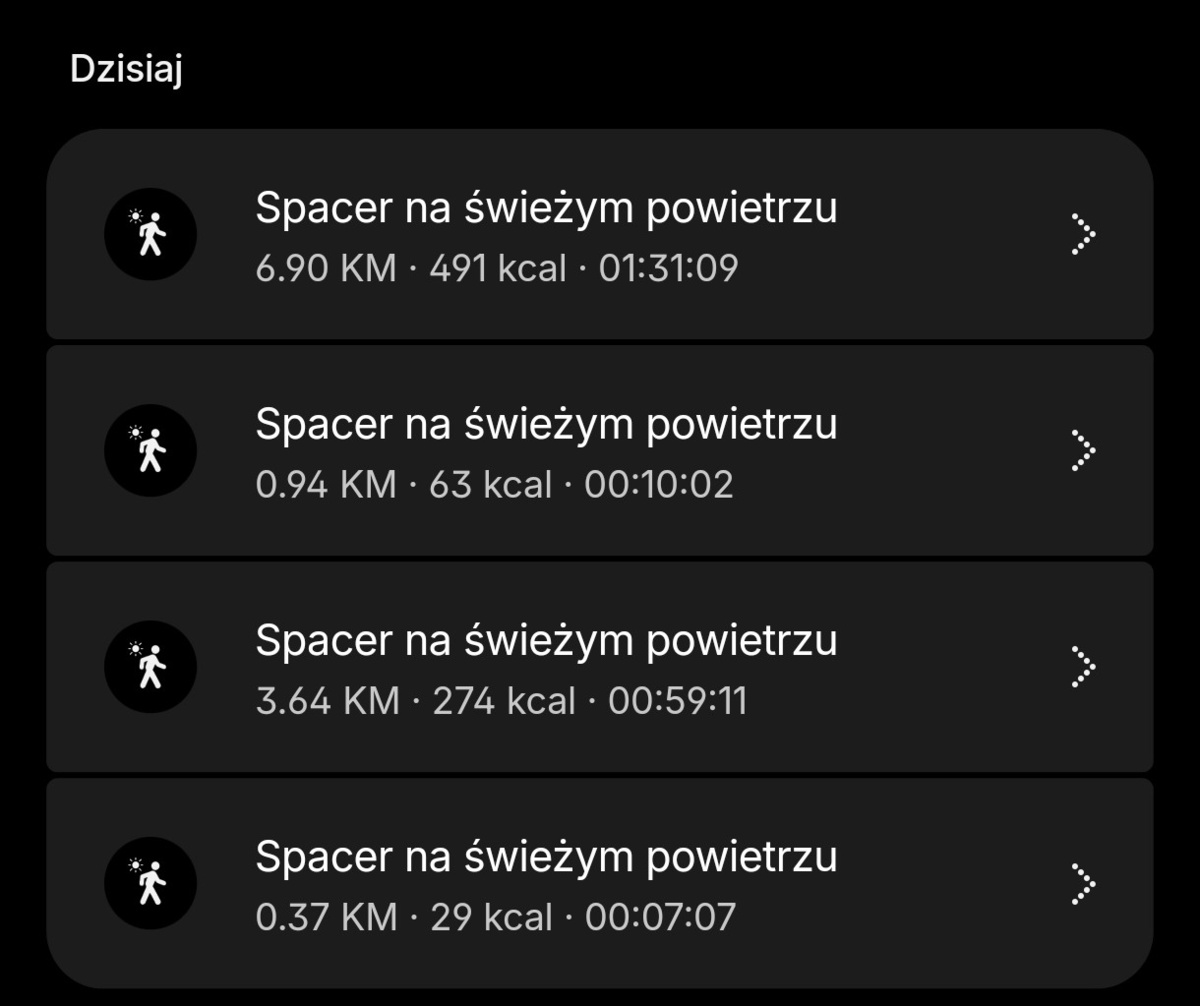1200x1006 pixels.
Task: Select the title of the 491 kcal walk
Action: [548, 207]
